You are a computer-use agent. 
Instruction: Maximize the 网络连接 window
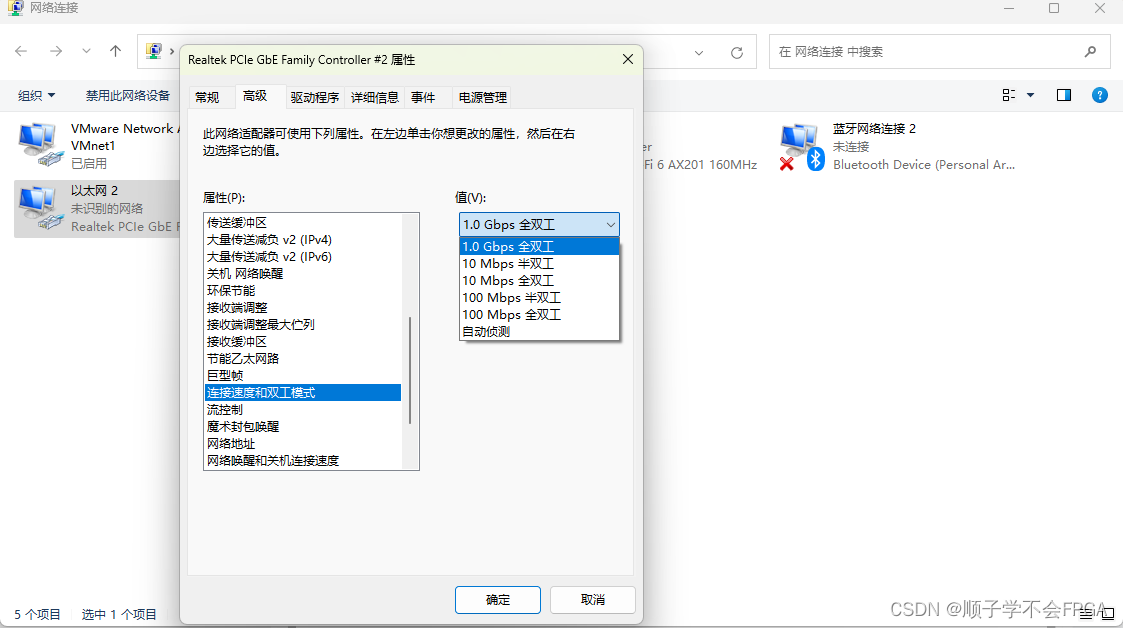click(x=1054, y=8)
